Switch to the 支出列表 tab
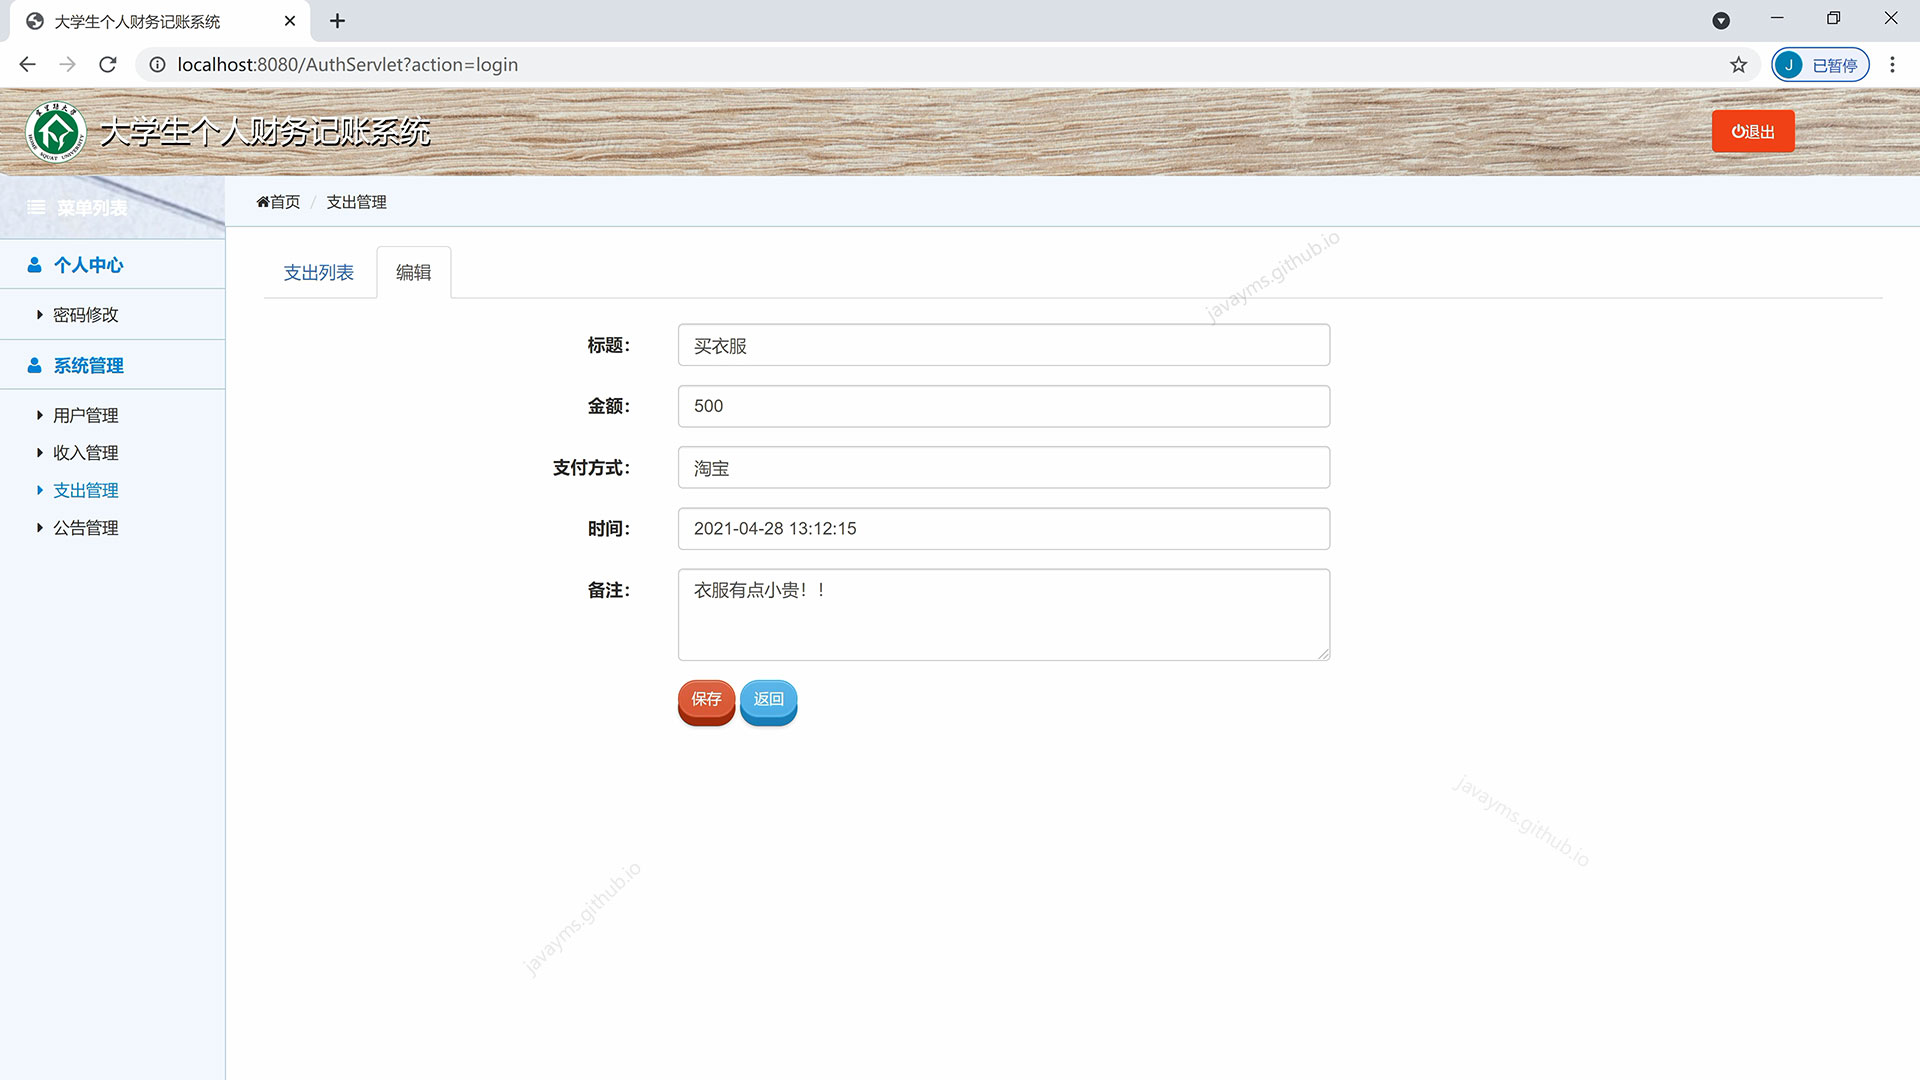 coord(318,273)
